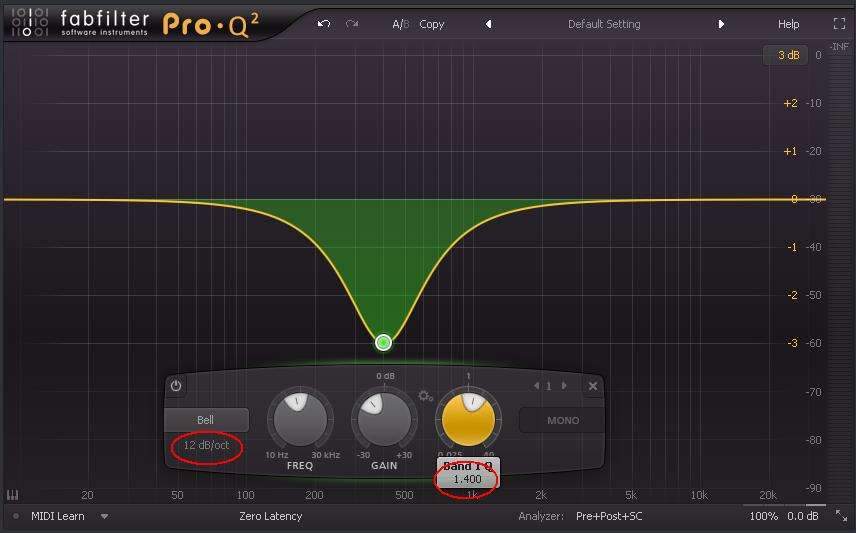Toggle the MIDI Learn button
856x533 pixels.
pyautogui.click(x=57, y=516)
